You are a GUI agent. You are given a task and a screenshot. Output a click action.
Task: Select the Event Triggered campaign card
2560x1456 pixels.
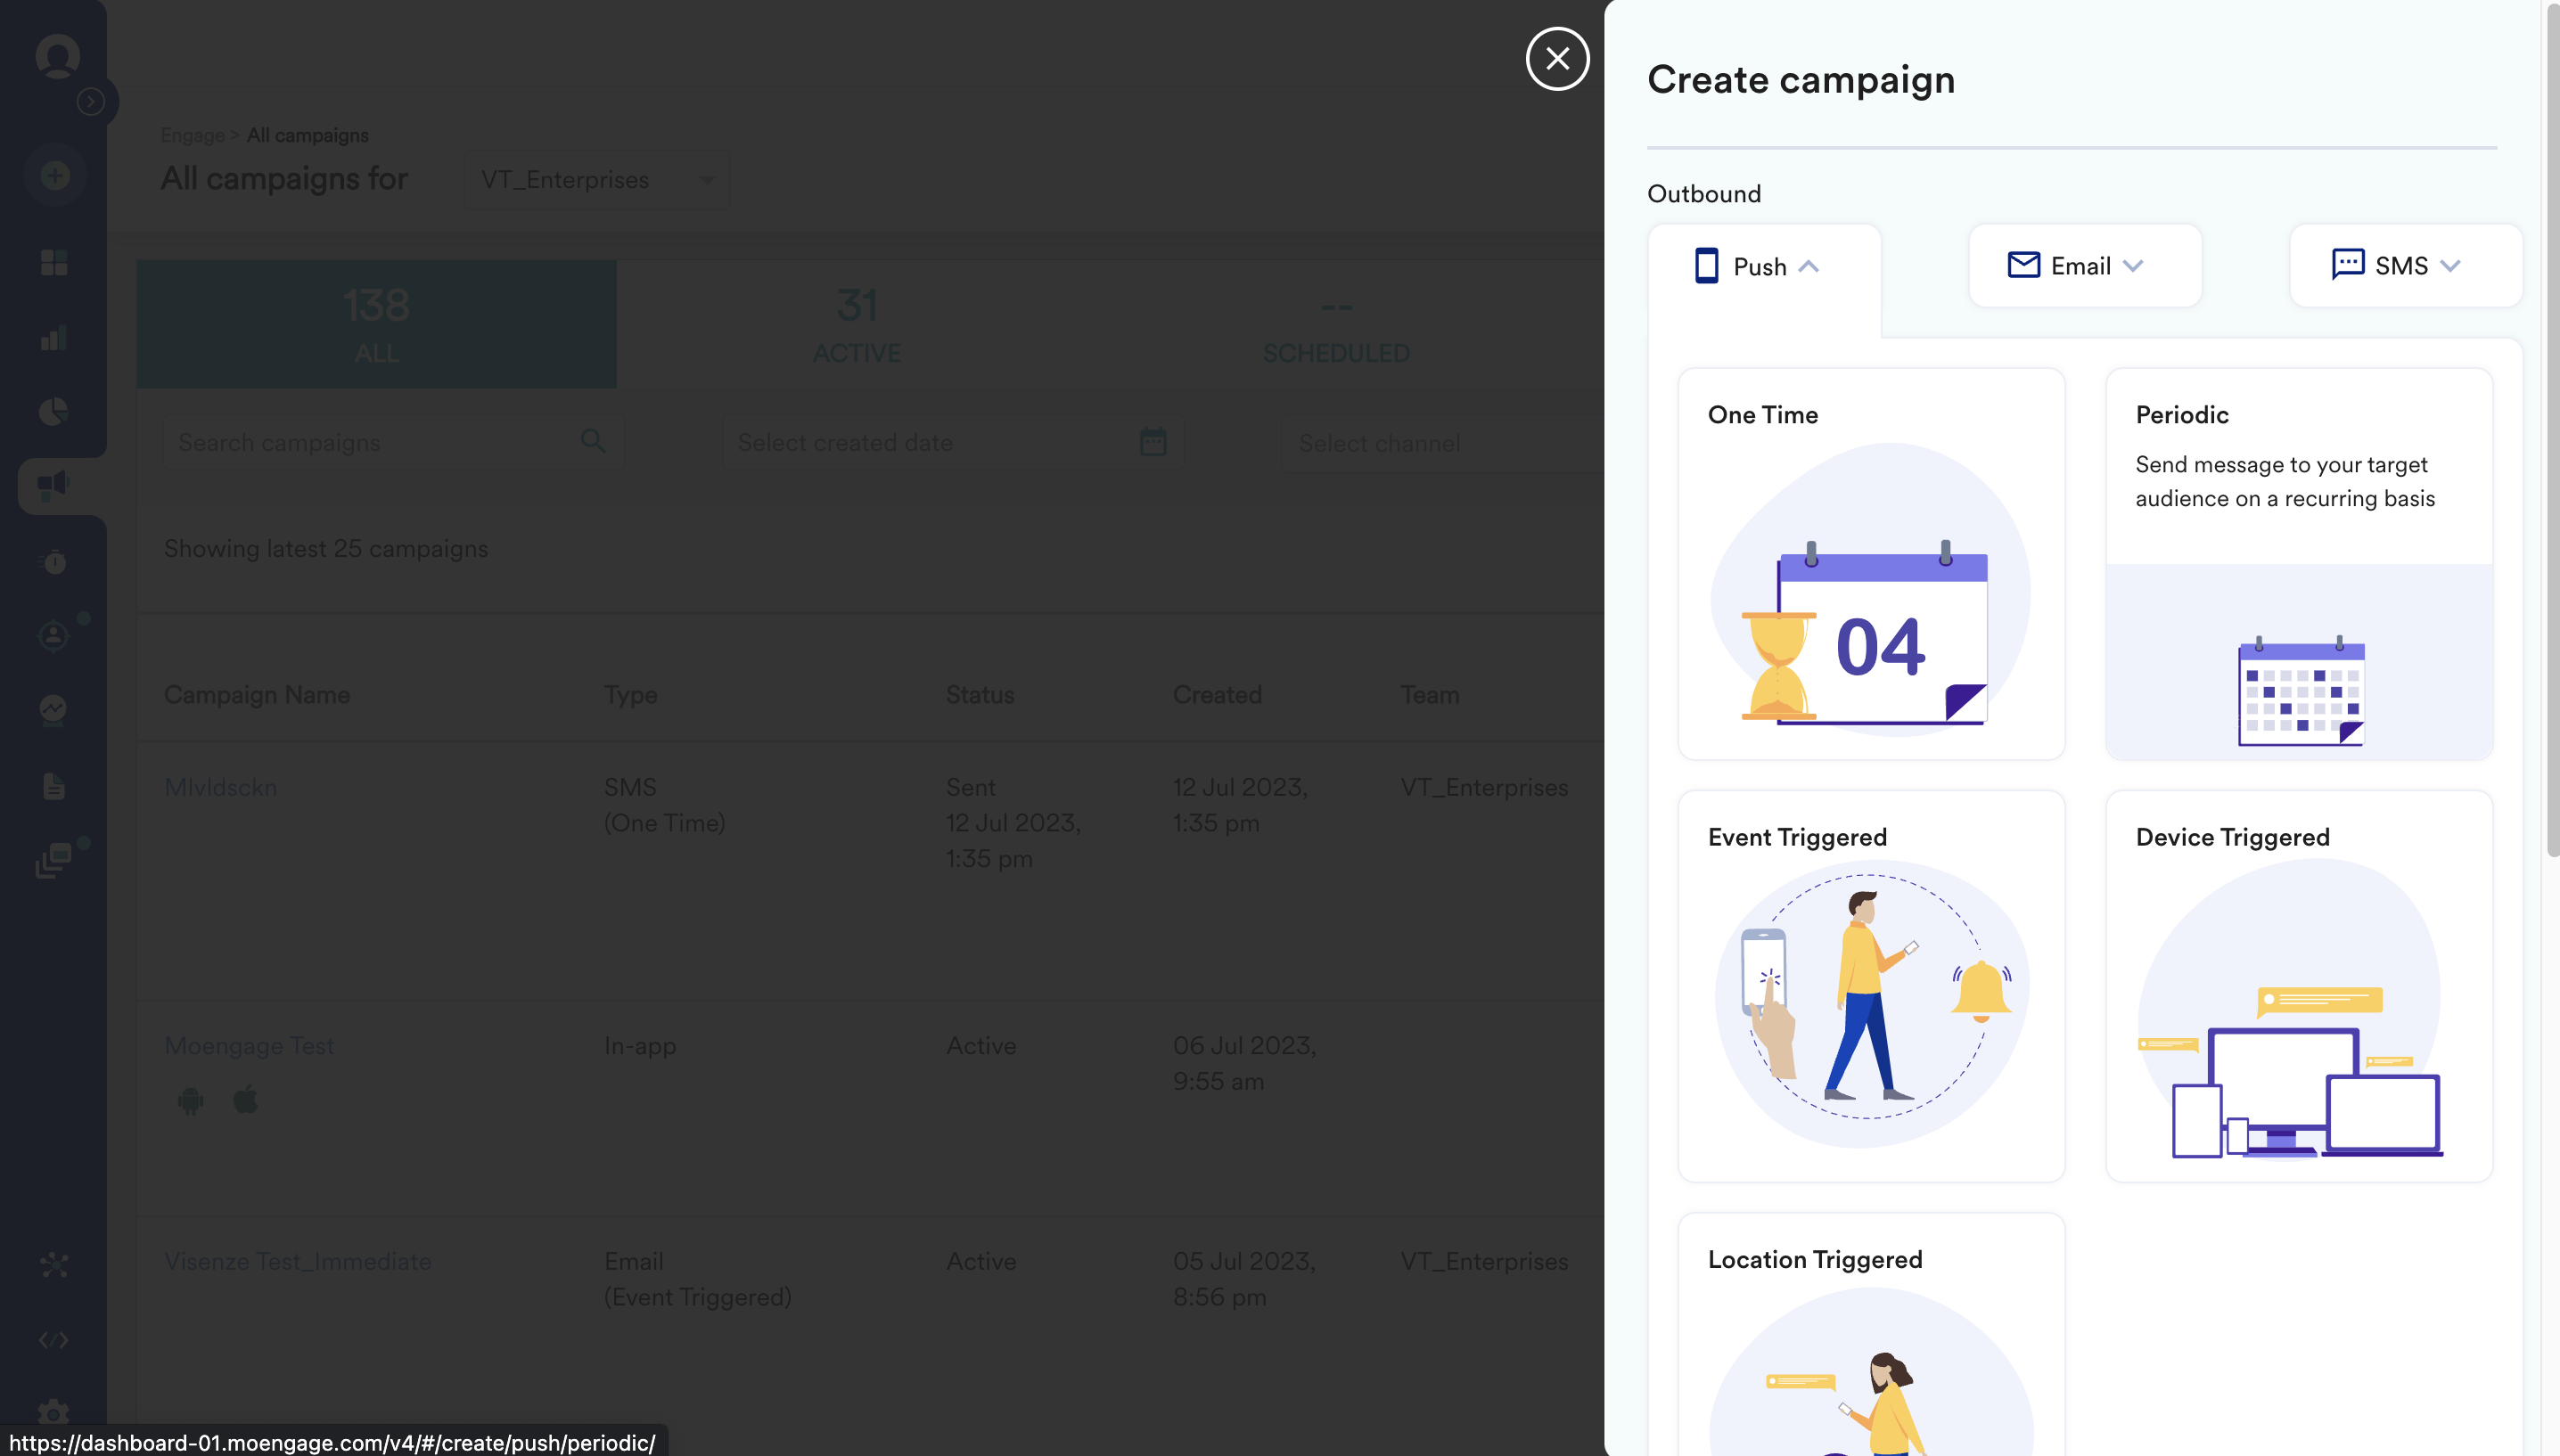click(1870, 986)
